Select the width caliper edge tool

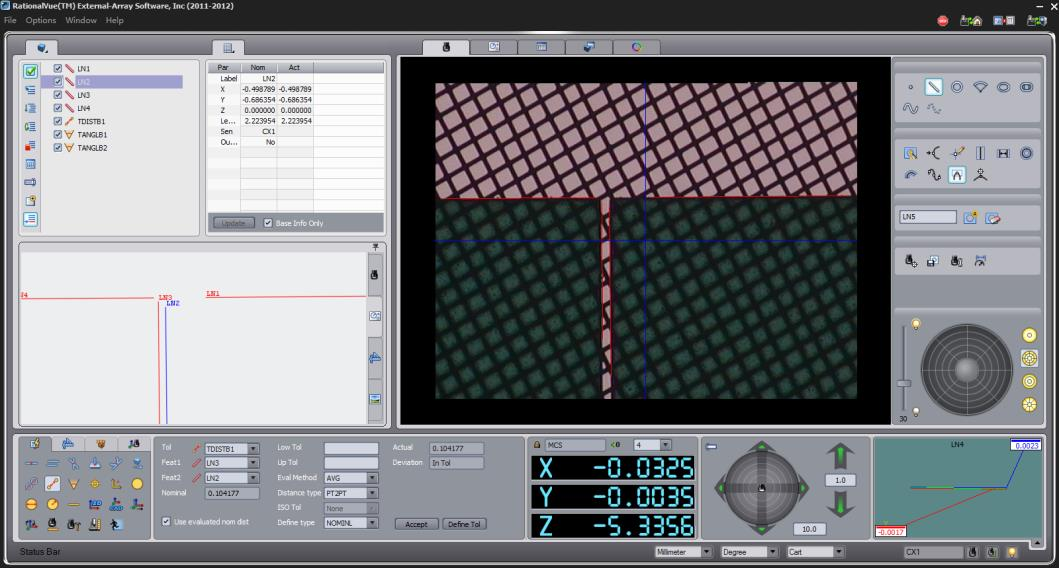point(1004,153)
